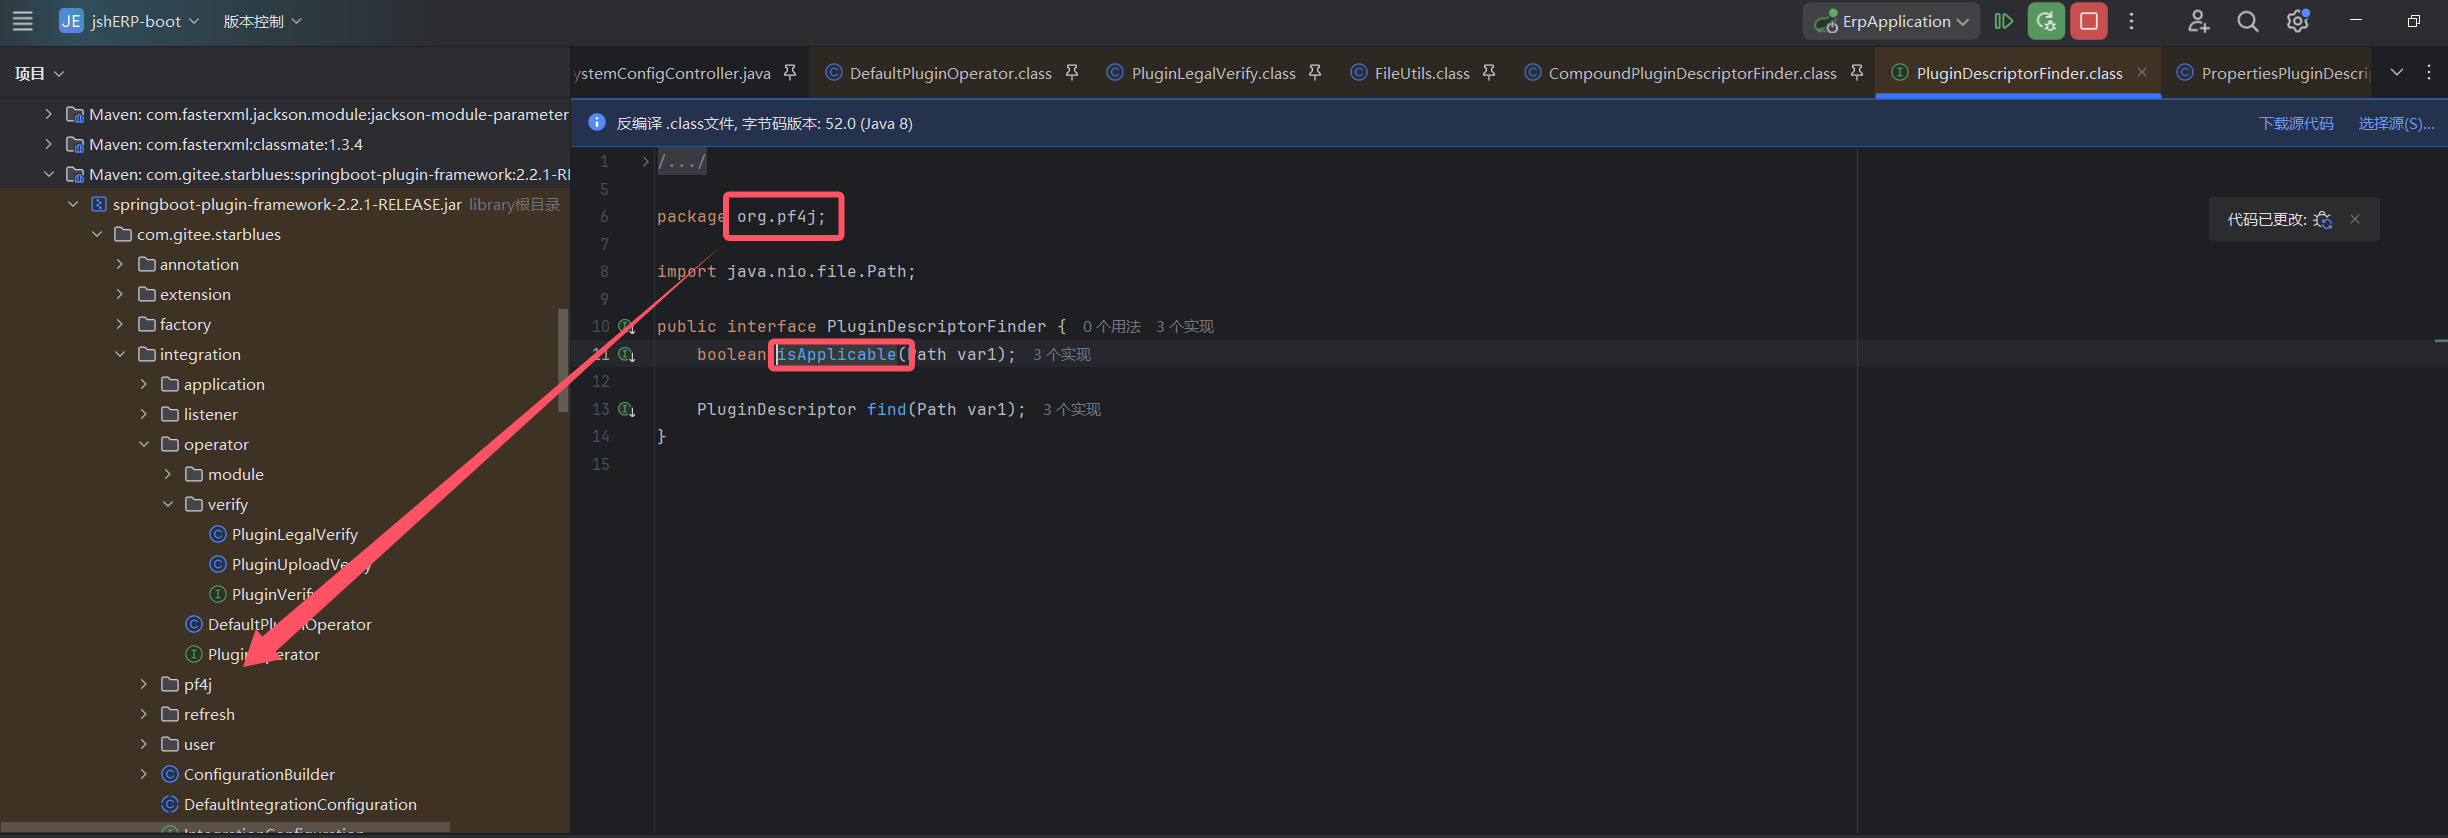
Task: Click the project tree horizontal scrollbar
Action: click(x=225, y=827)
